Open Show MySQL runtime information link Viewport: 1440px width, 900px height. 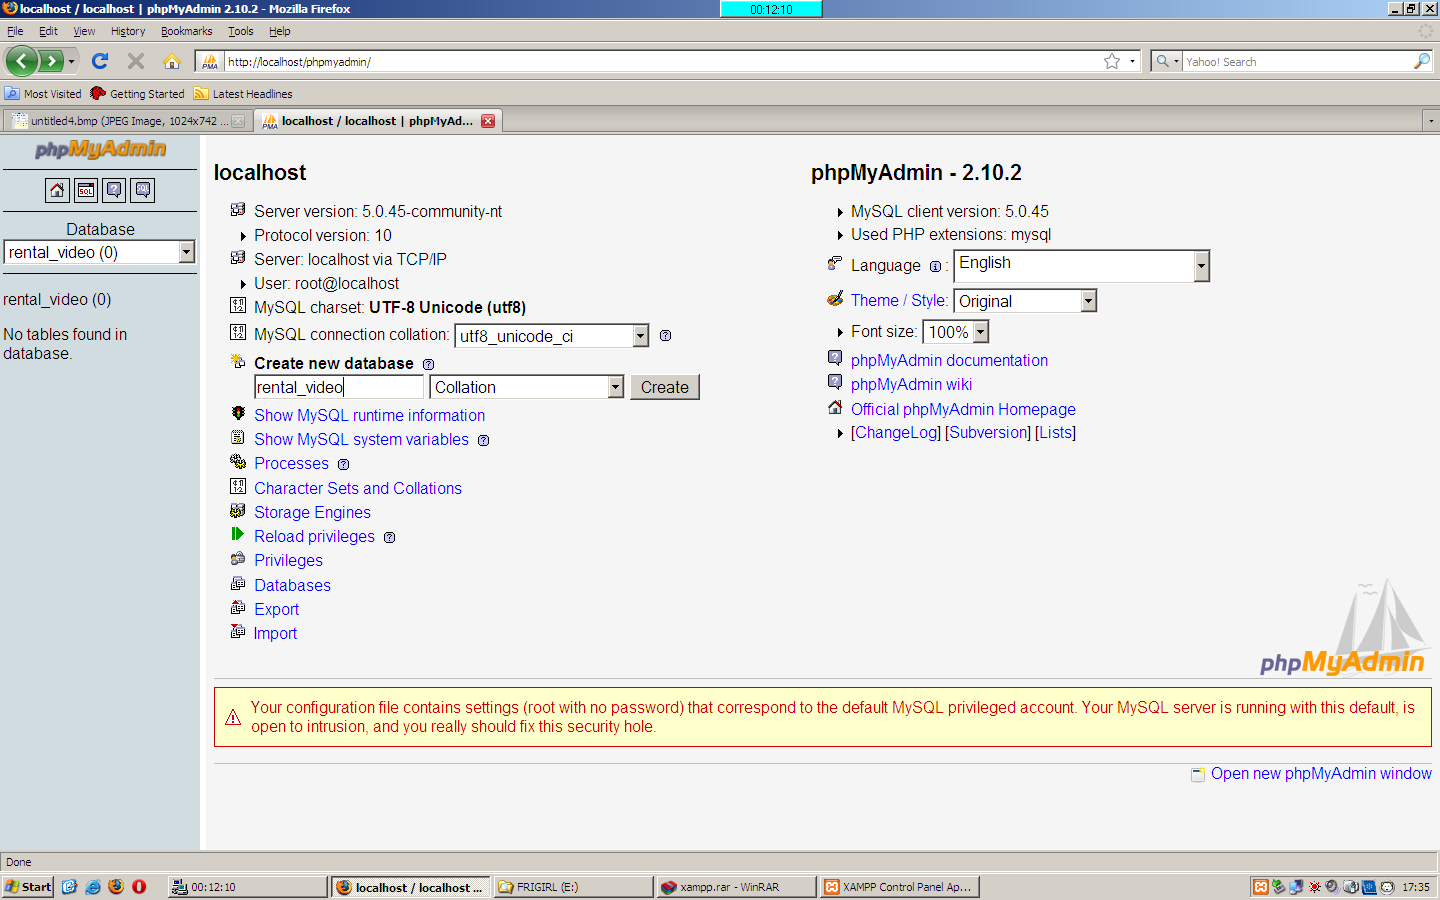coord(369,415)
